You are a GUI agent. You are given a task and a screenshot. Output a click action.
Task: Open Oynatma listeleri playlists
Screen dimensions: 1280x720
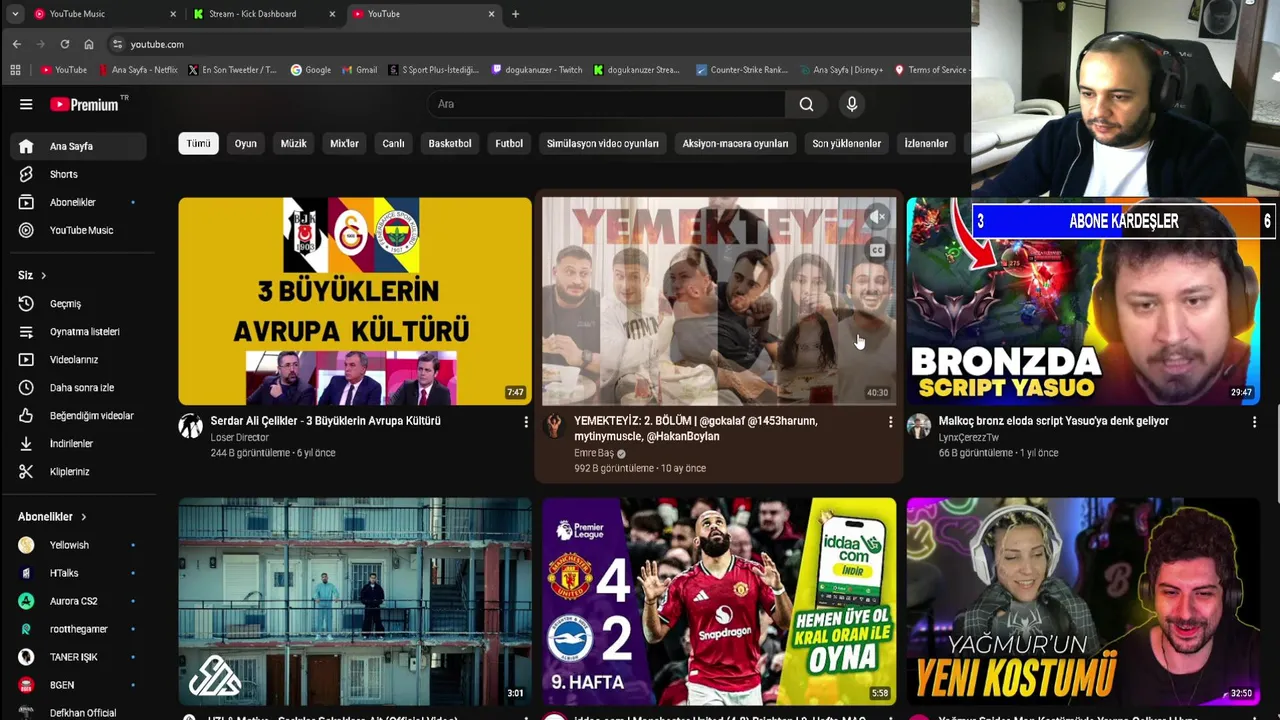coord(78,331)
